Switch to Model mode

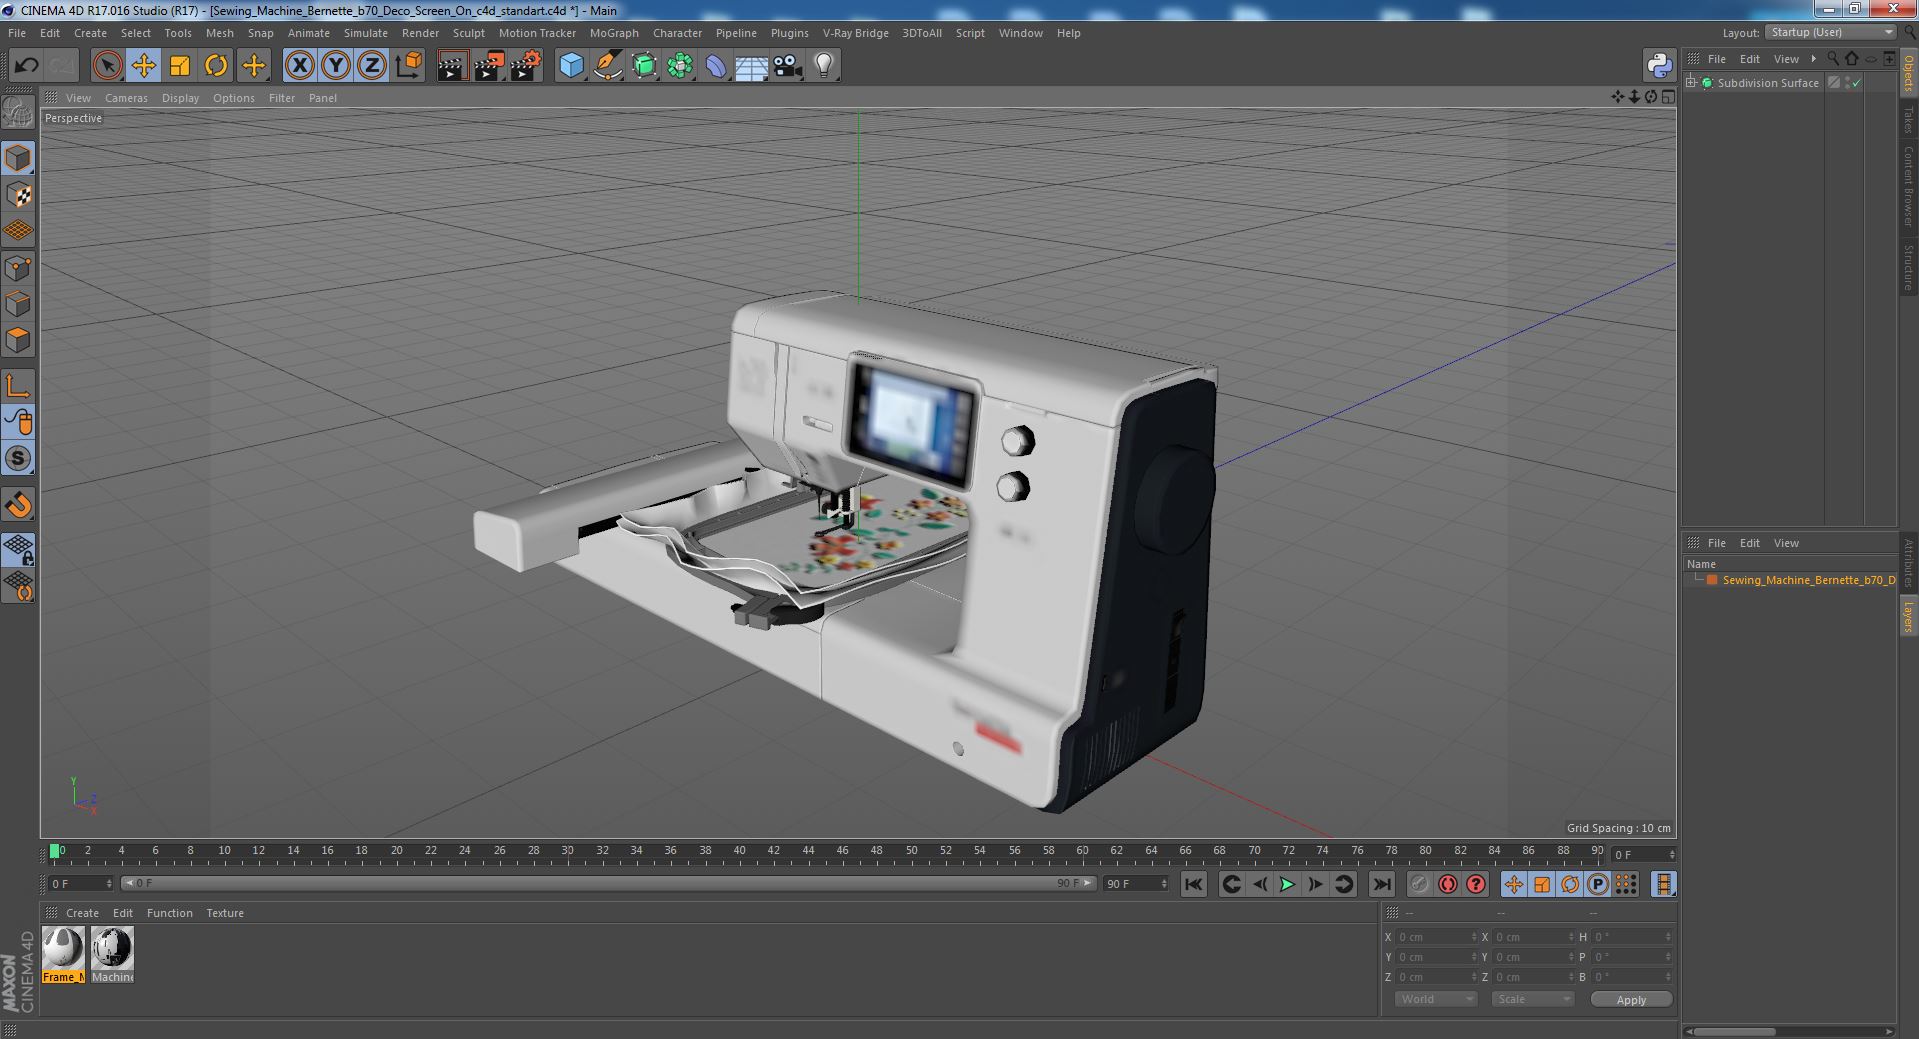pos(18,158)
